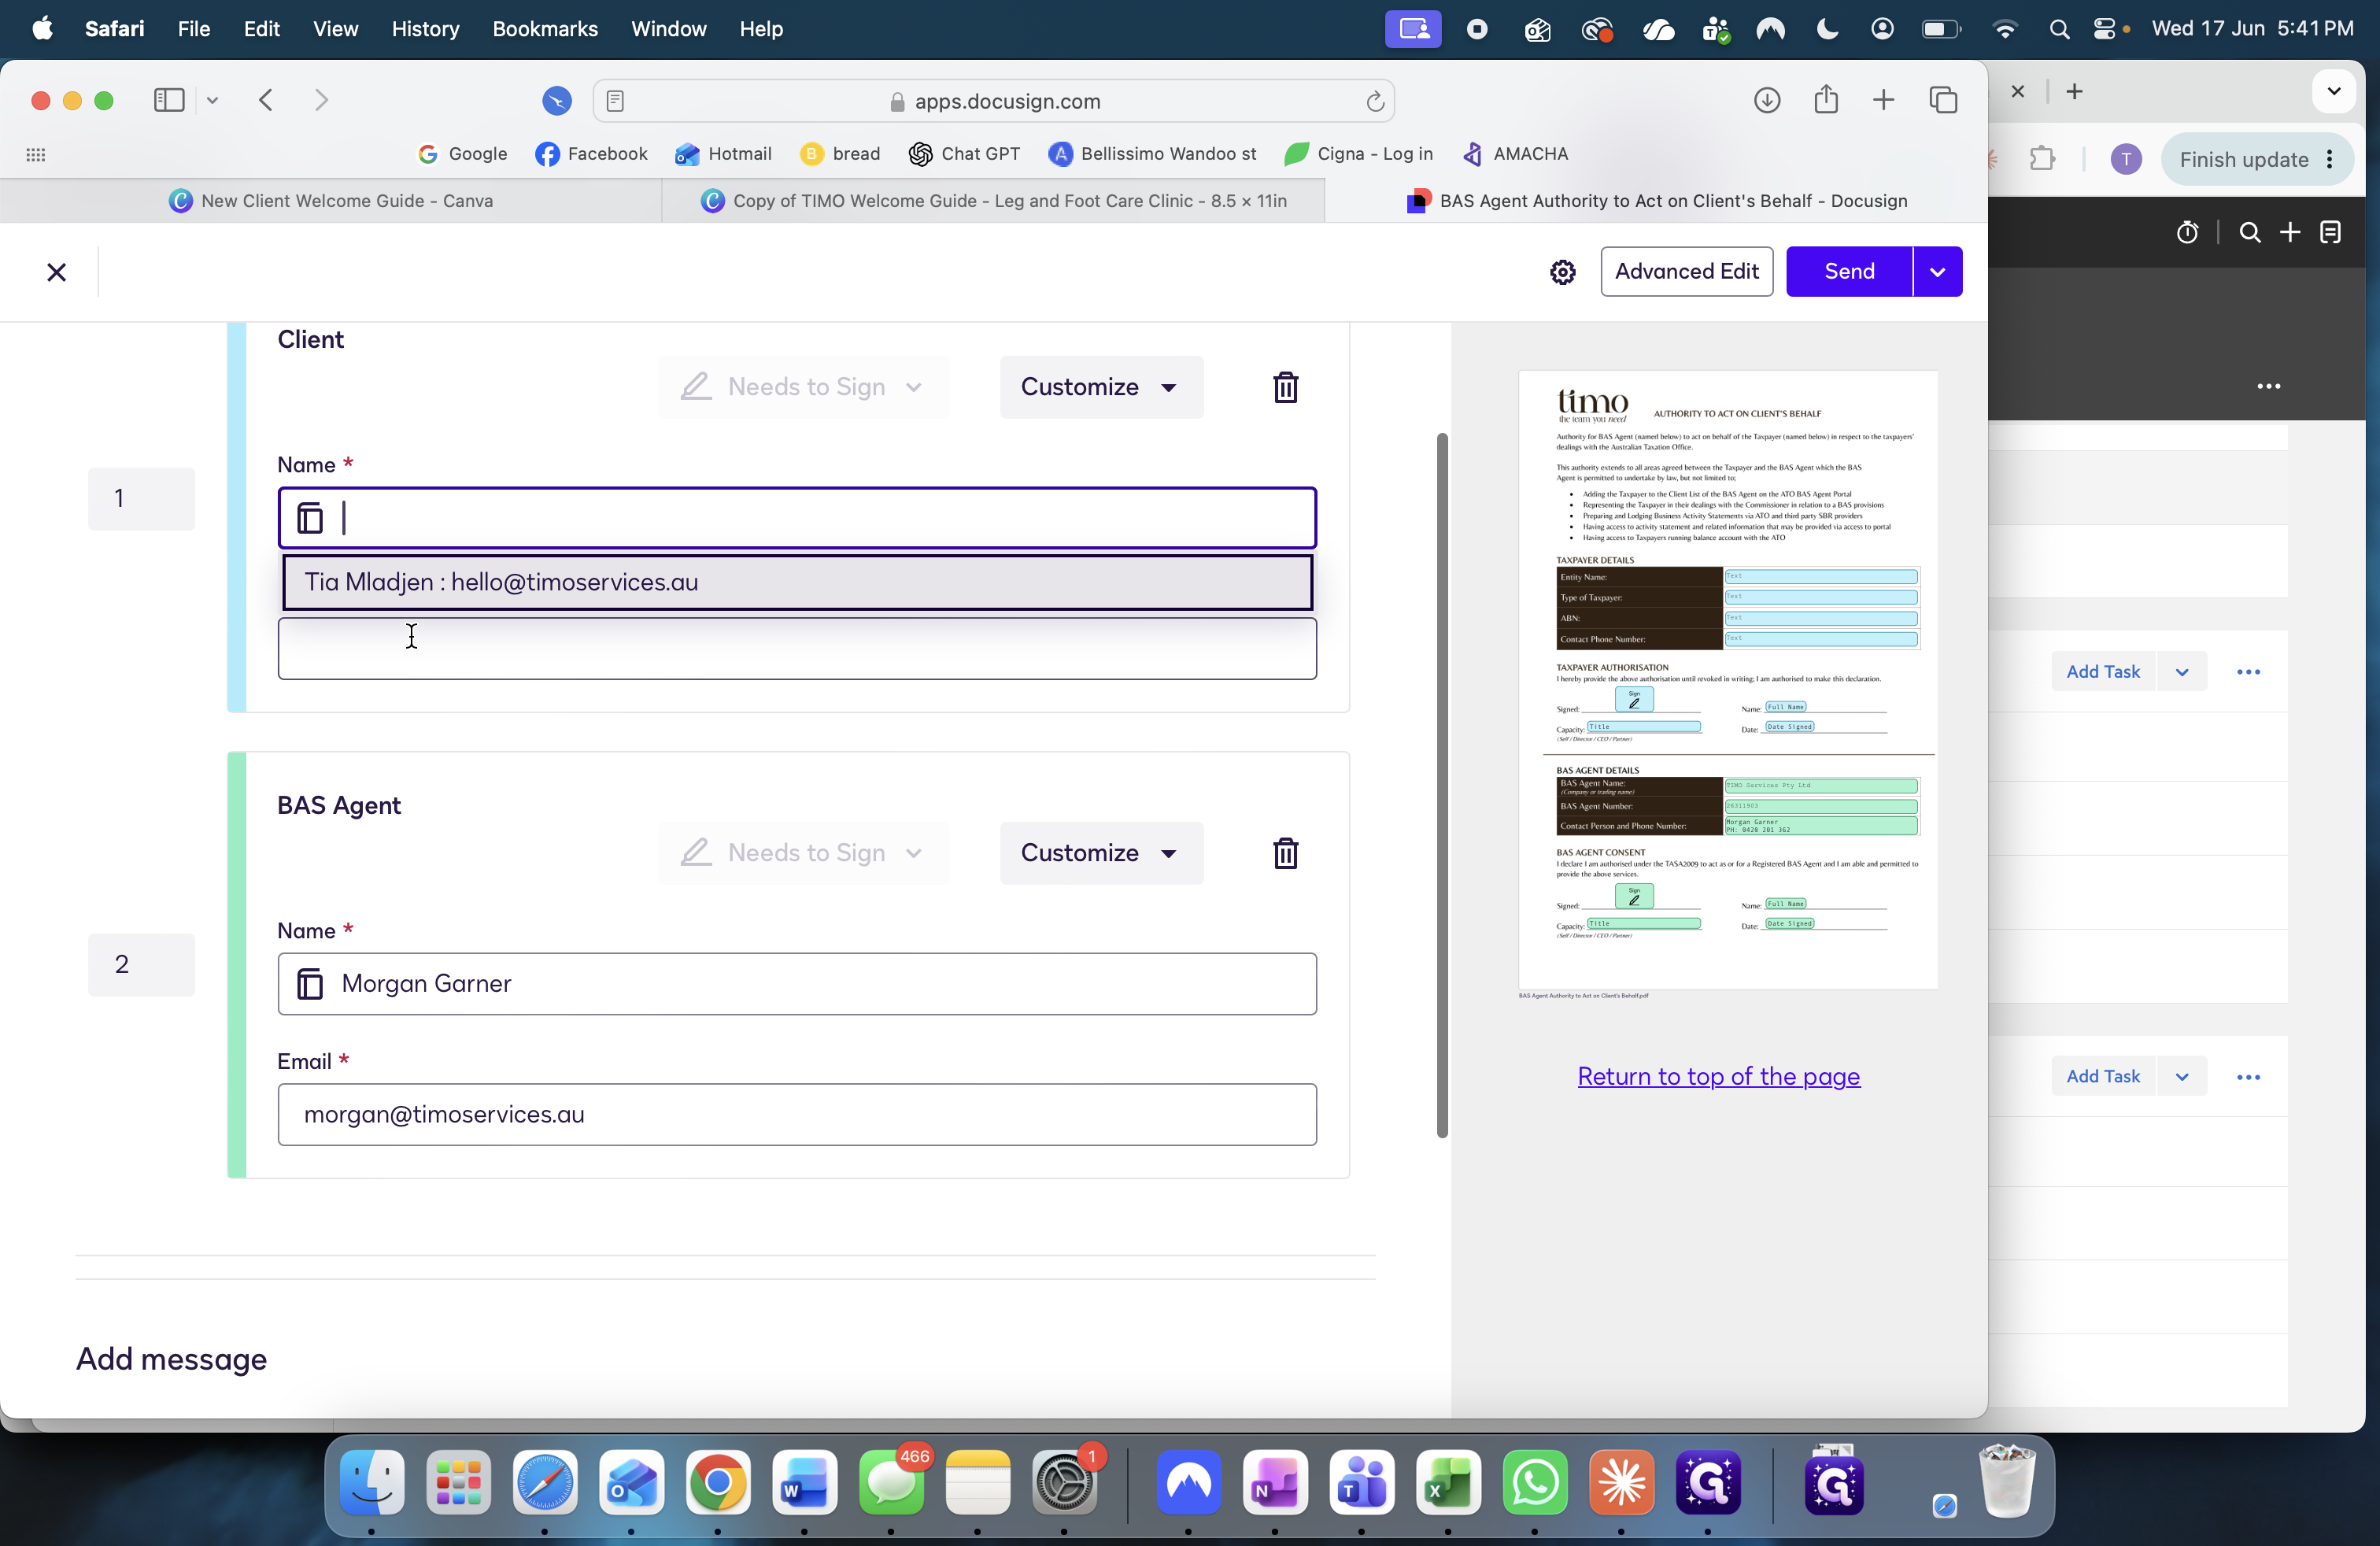Open the Bookmarks menu
This screenshot has height=1546, width=2380.
545,29
